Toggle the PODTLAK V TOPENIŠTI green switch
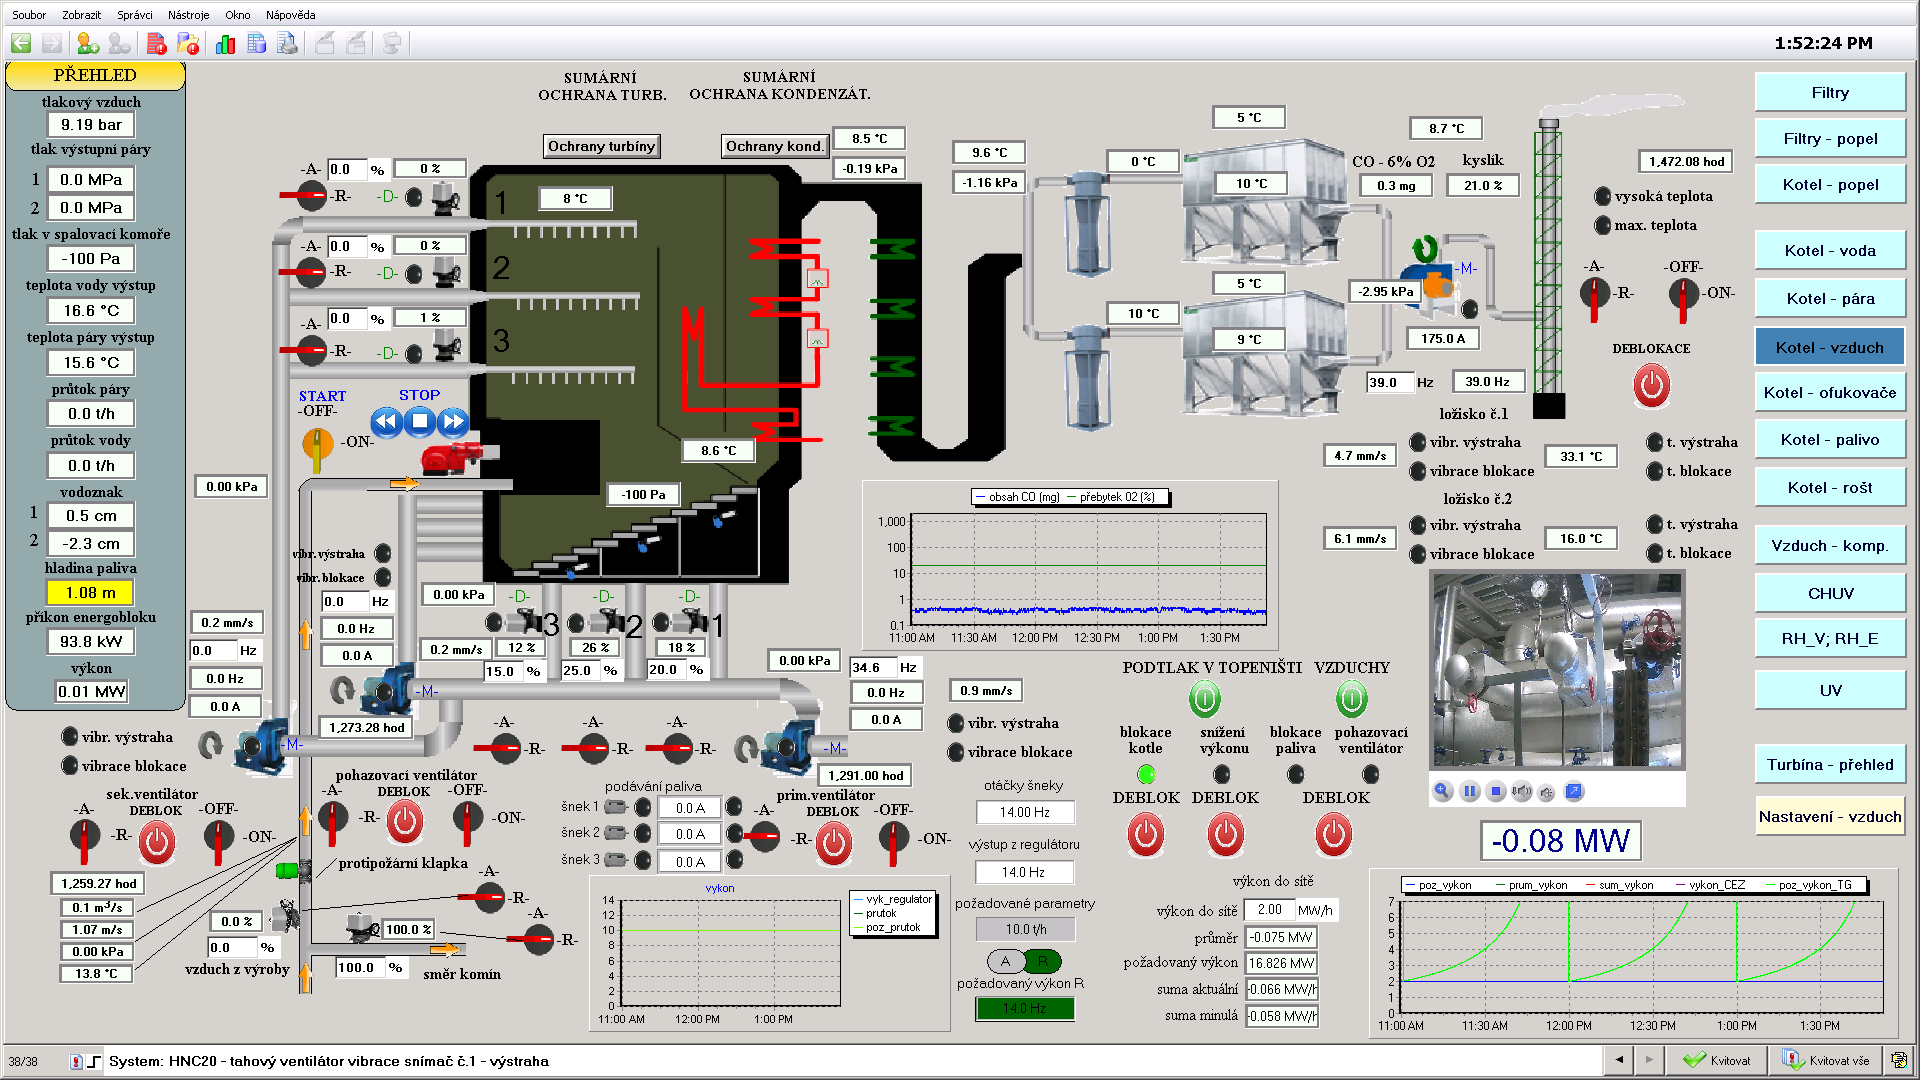The width and height of the screenshot is (1920, 1080). pos(1204,698)
